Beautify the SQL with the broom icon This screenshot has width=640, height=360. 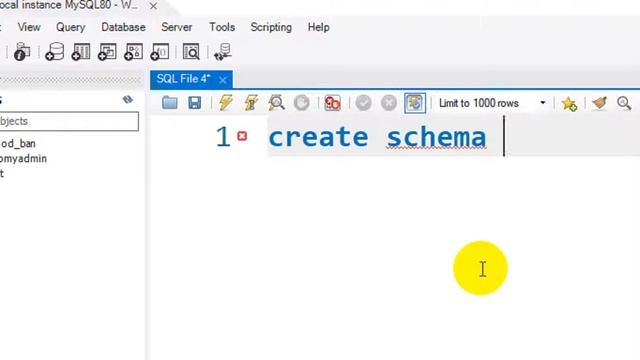point(599,103)
